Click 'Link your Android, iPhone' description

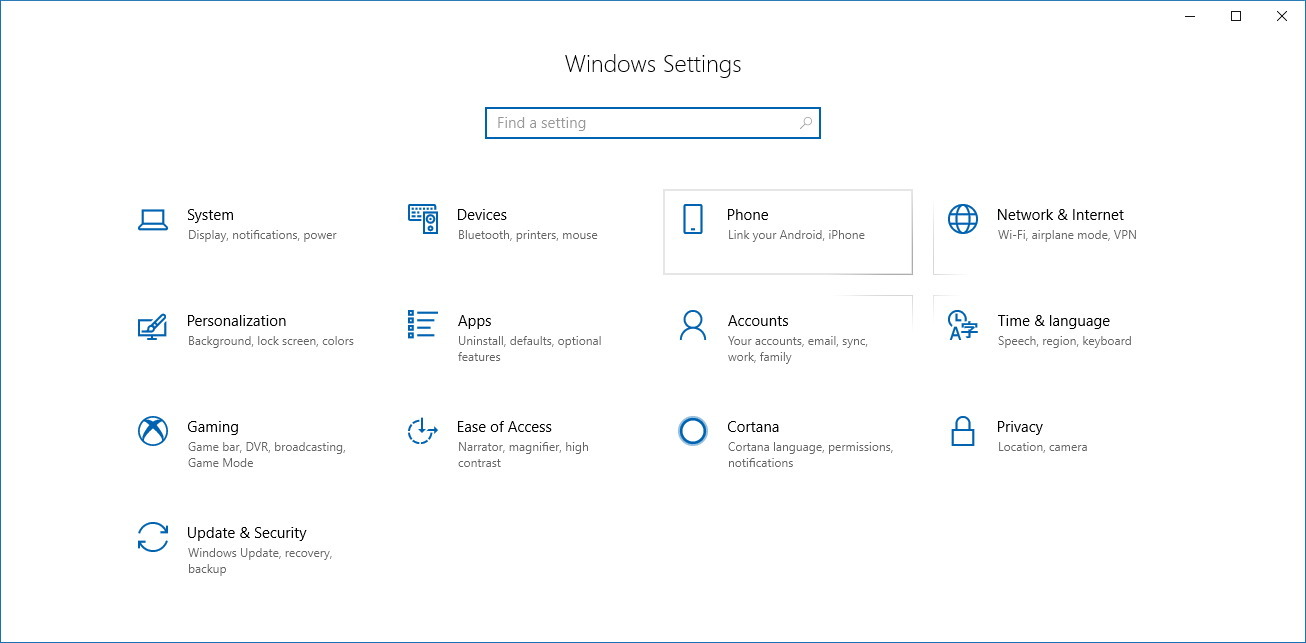[796, 236]
